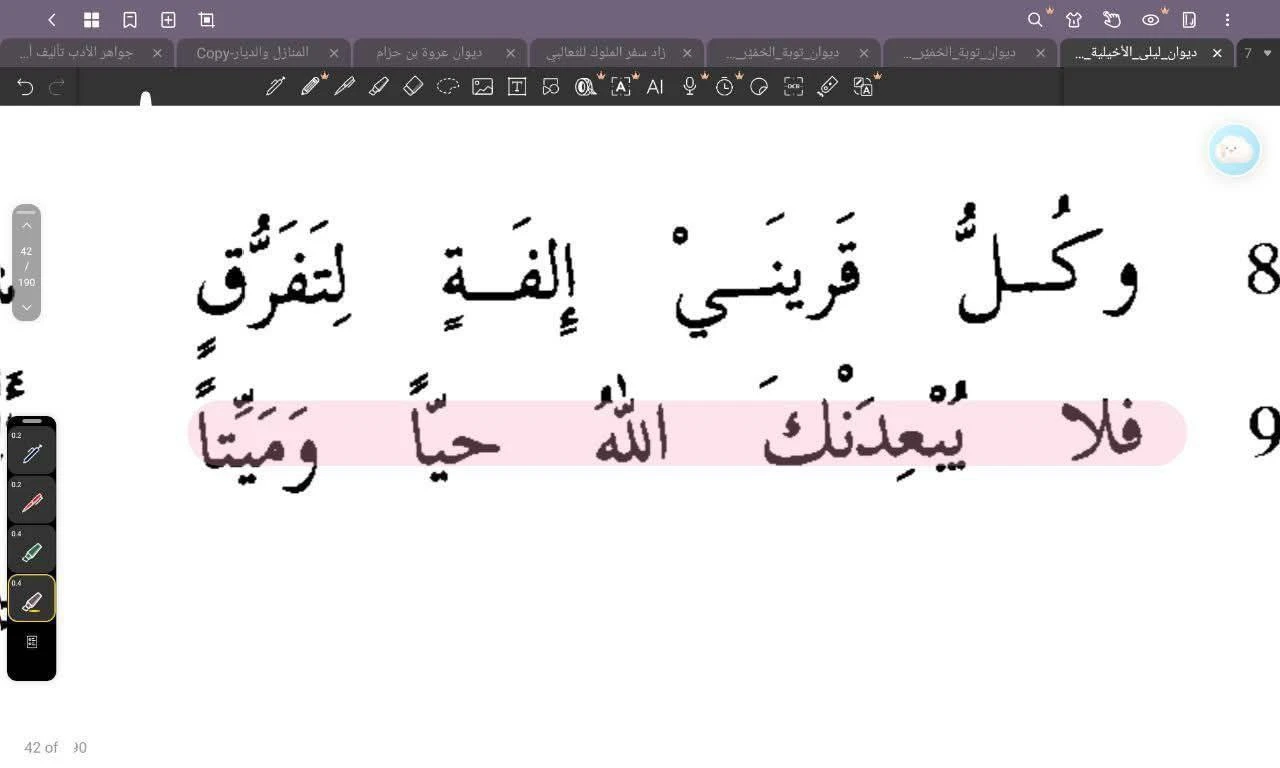Open the AI assistant tool
The width and height of the screenshot is (1280, 768).
coord(655,87)
